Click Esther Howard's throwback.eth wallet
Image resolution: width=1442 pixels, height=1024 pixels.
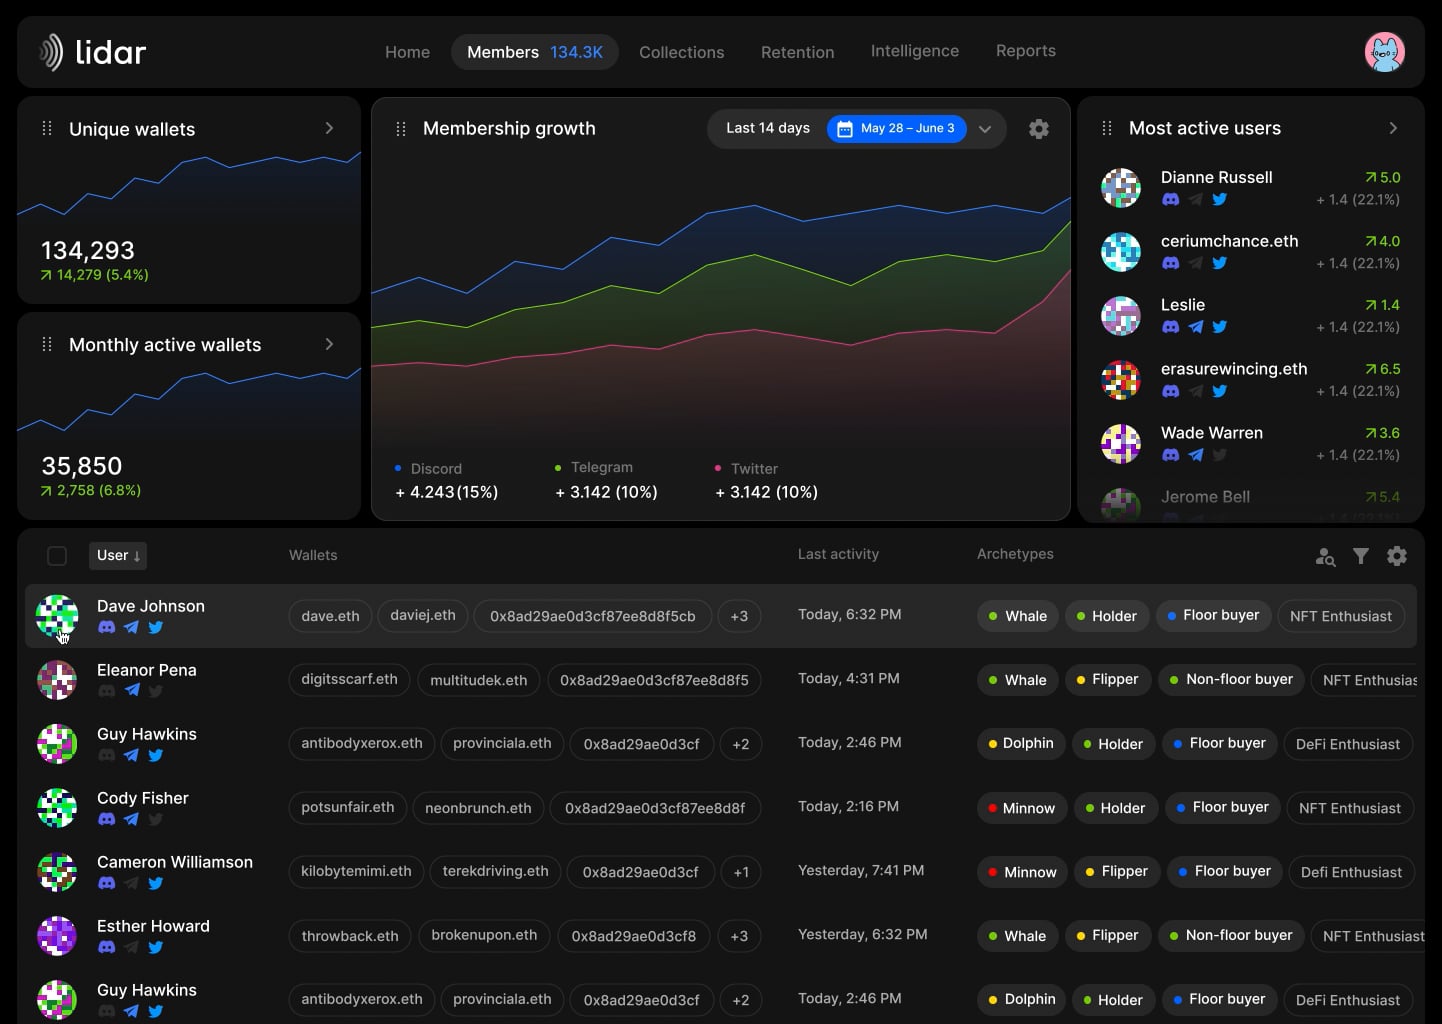click(x=350, y=936)
